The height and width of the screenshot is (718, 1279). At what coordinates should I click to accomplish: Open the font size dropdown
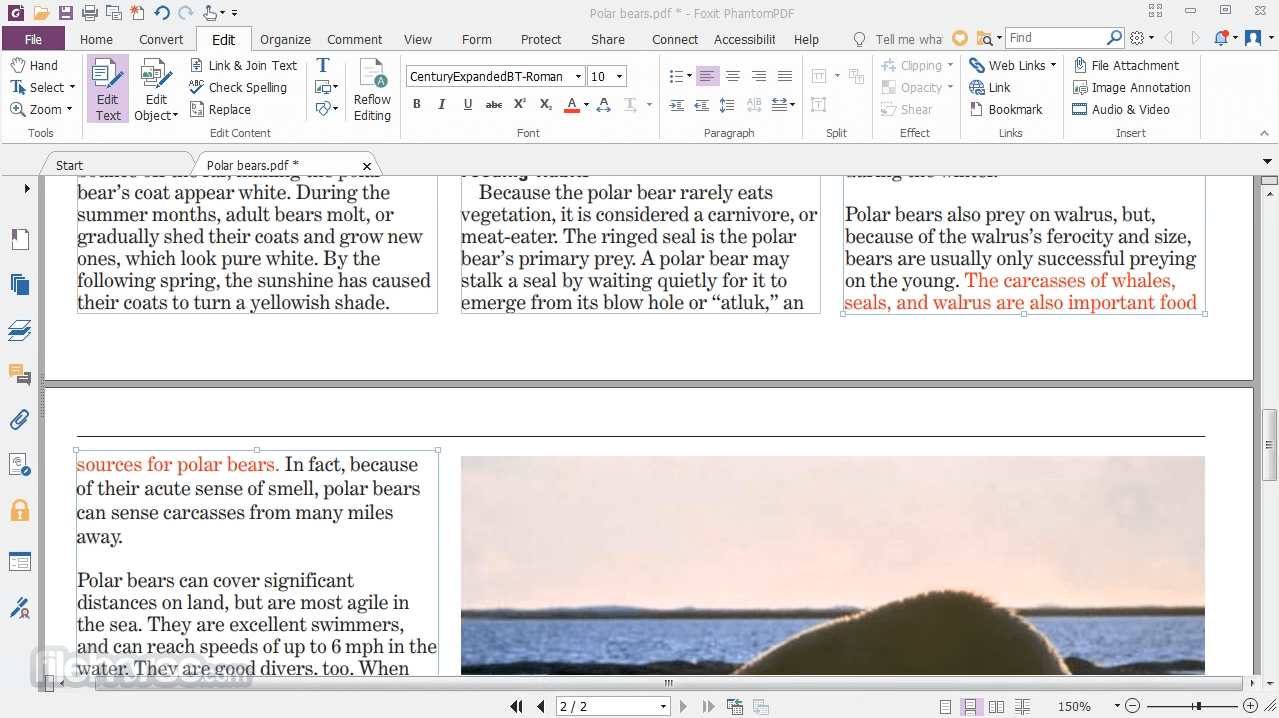[620, 76]
